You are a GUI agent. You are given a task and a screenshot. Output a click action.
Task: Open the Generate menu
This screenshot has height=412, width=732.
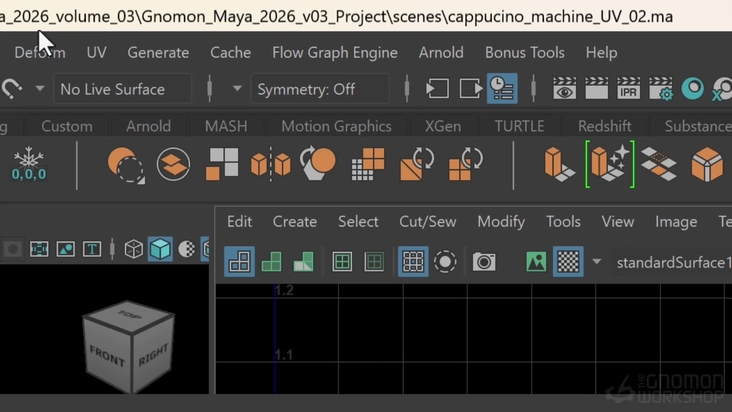pyautogui.click(x=158, y=53)
